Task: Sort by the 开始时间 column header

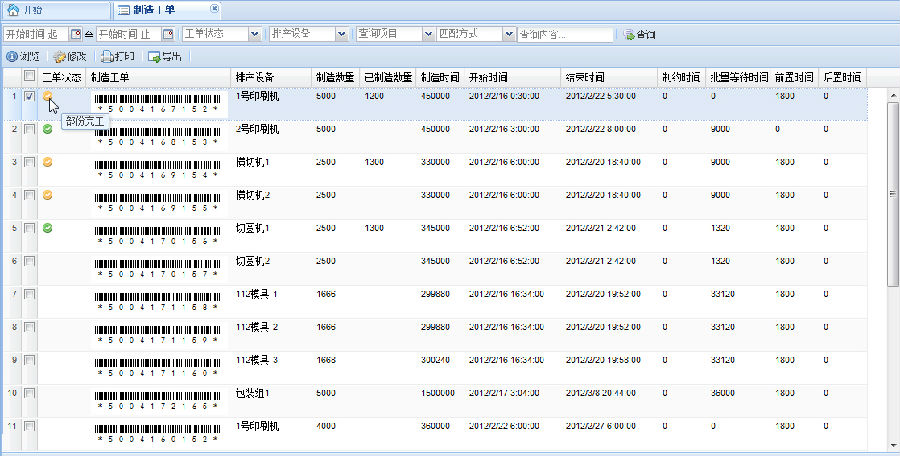Action: tap(513, 77)
